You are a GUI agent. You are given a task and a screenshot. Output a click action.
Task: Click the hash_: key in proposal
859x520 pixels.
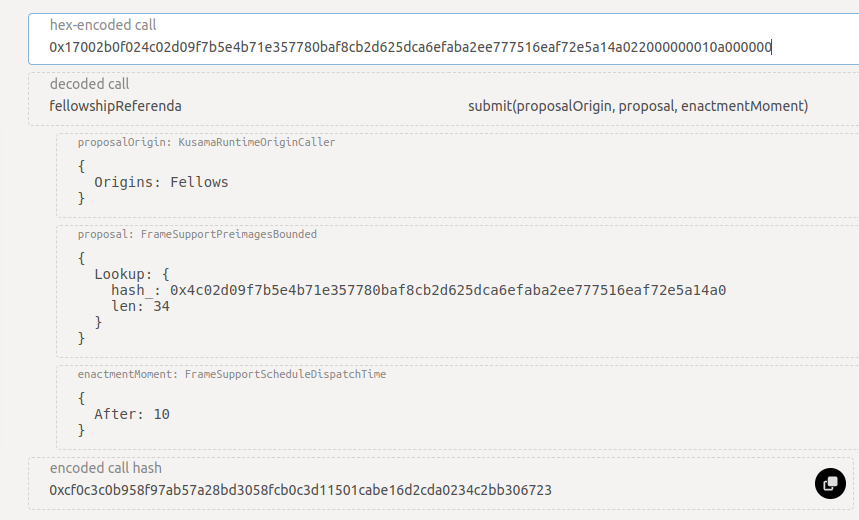[136, 290]
